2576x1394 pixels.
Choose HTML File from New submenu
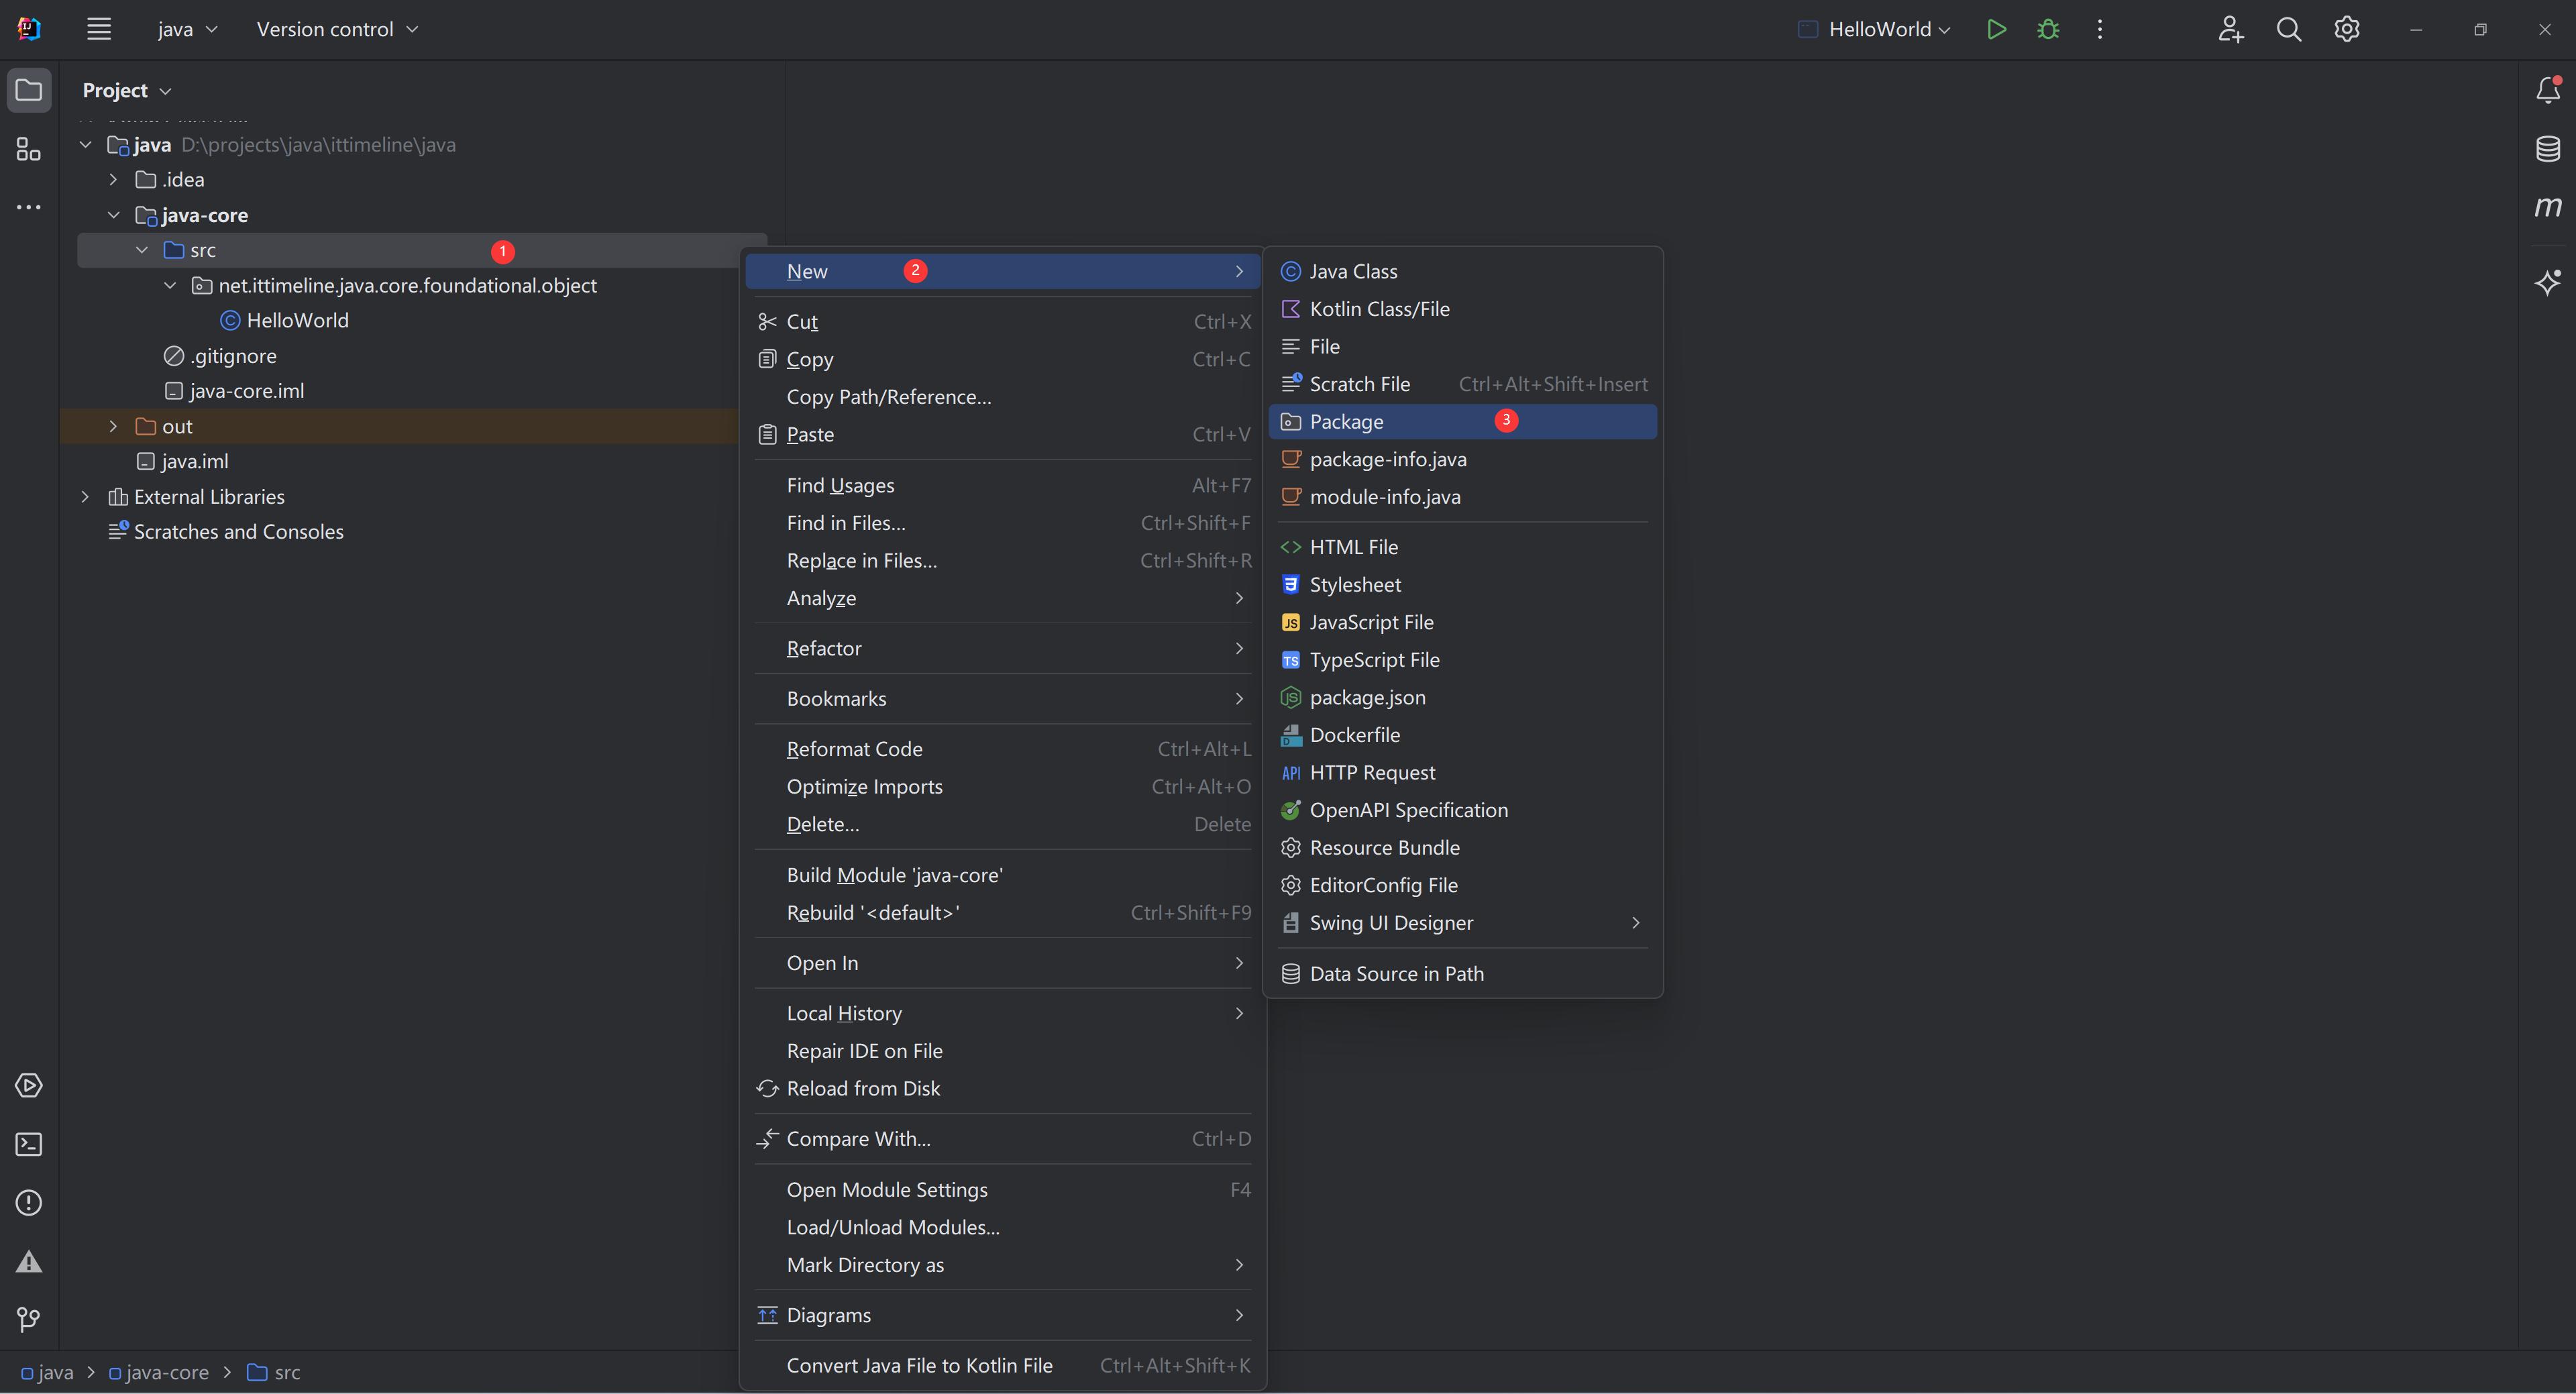(1462, 547)
